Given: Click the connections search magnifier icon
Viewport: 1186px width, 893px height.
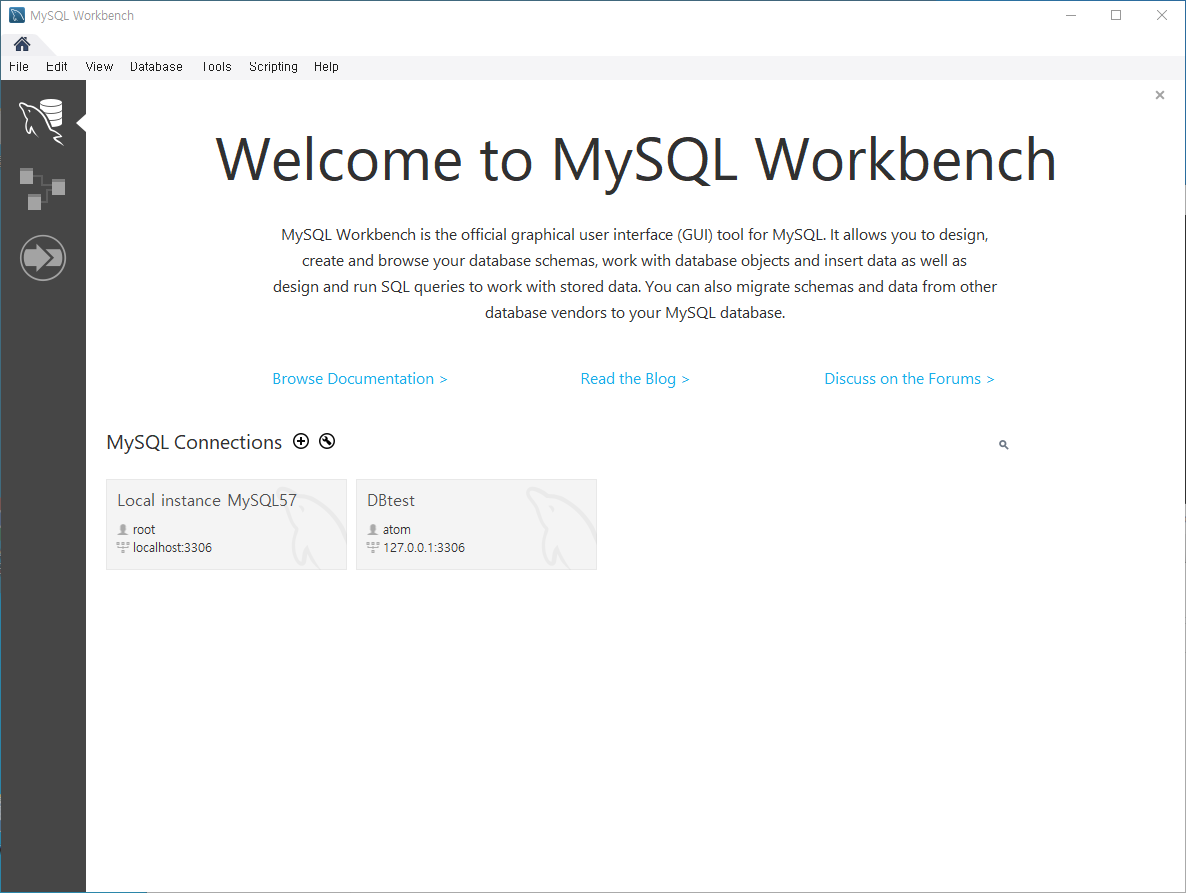Looking at the screenshot, I should point(1004,445).
